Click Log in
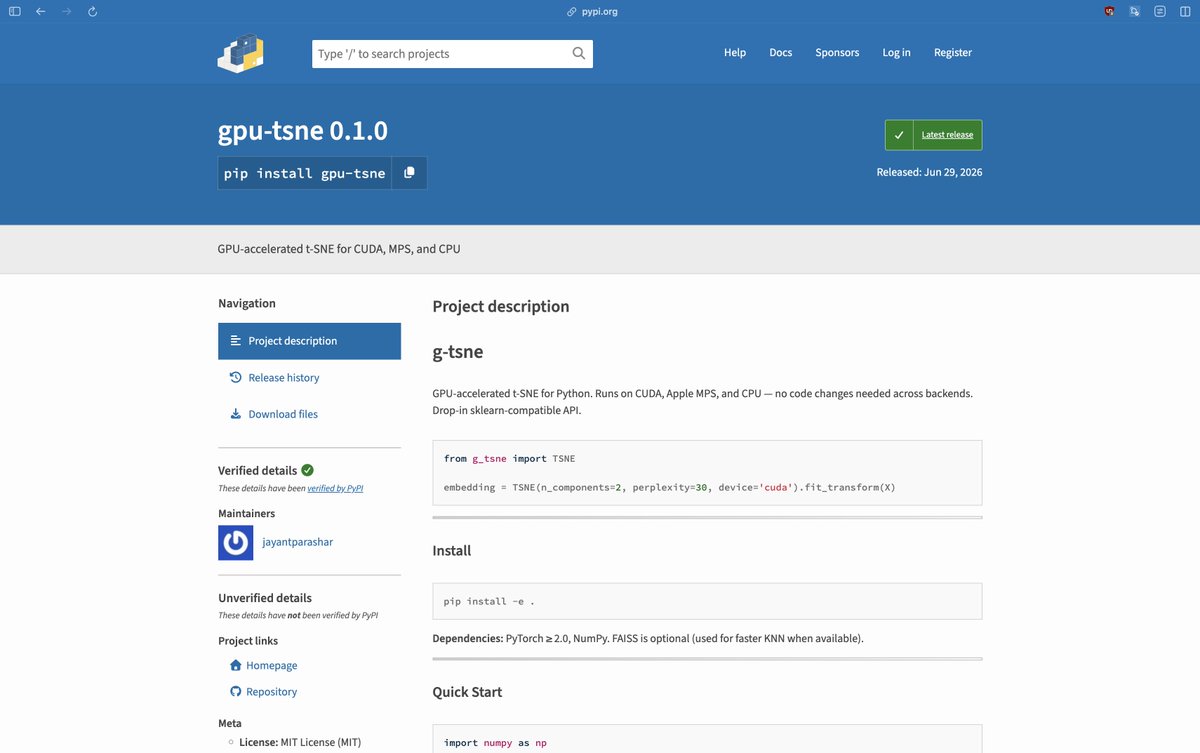The height and width of the screenshot is (753, 1200). click(896, 53)
